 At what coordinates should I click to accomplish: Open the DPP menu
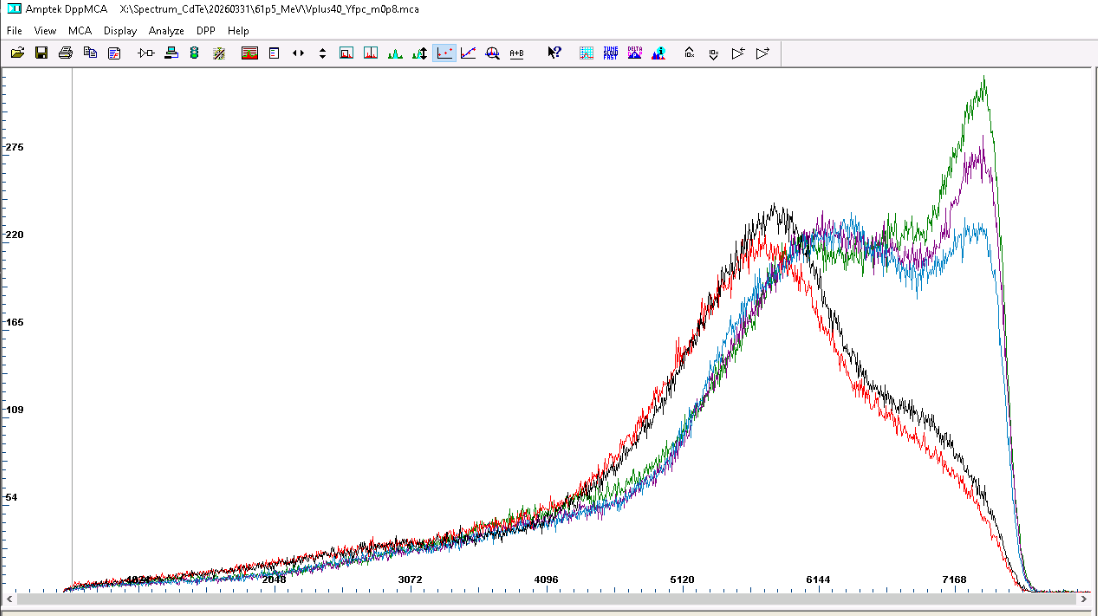205,31
